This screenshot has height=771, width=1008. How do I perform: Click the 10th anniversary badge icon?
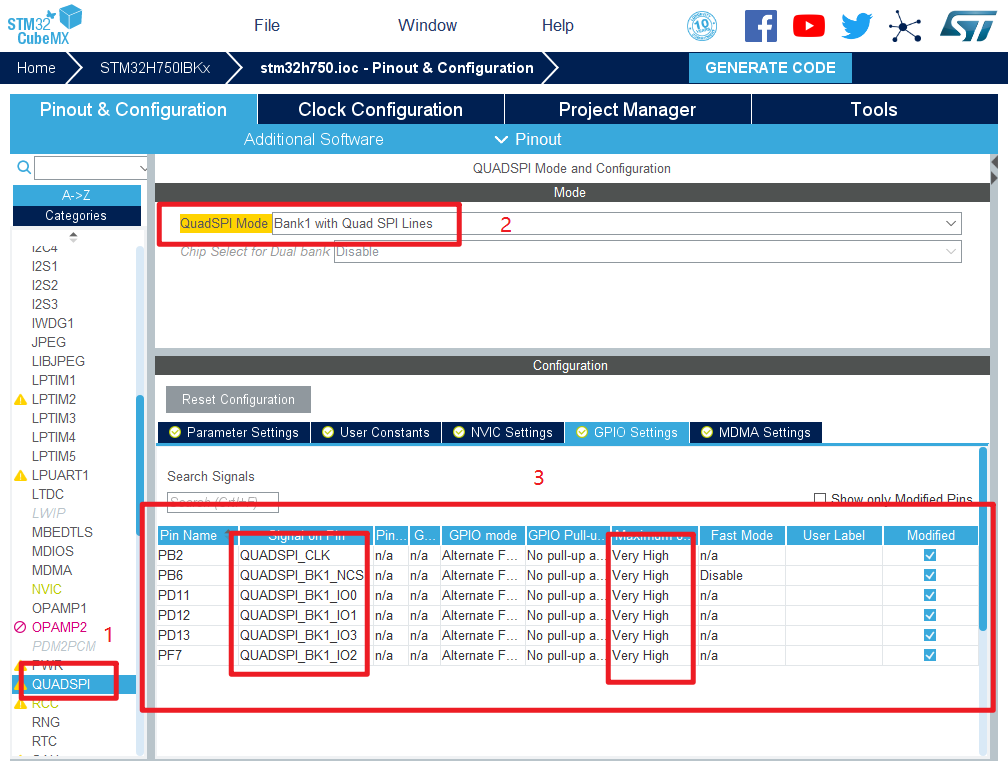(x=702, y=26)
